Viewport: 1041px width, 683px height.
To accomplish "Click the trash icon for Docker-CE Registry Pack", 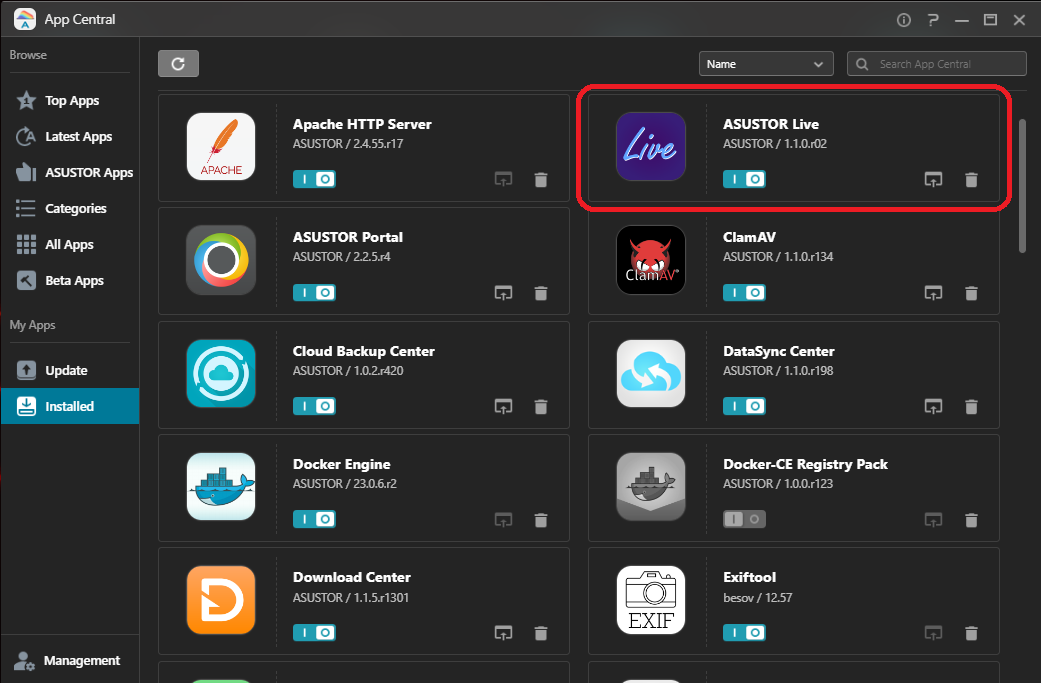I will coord(971,520).
